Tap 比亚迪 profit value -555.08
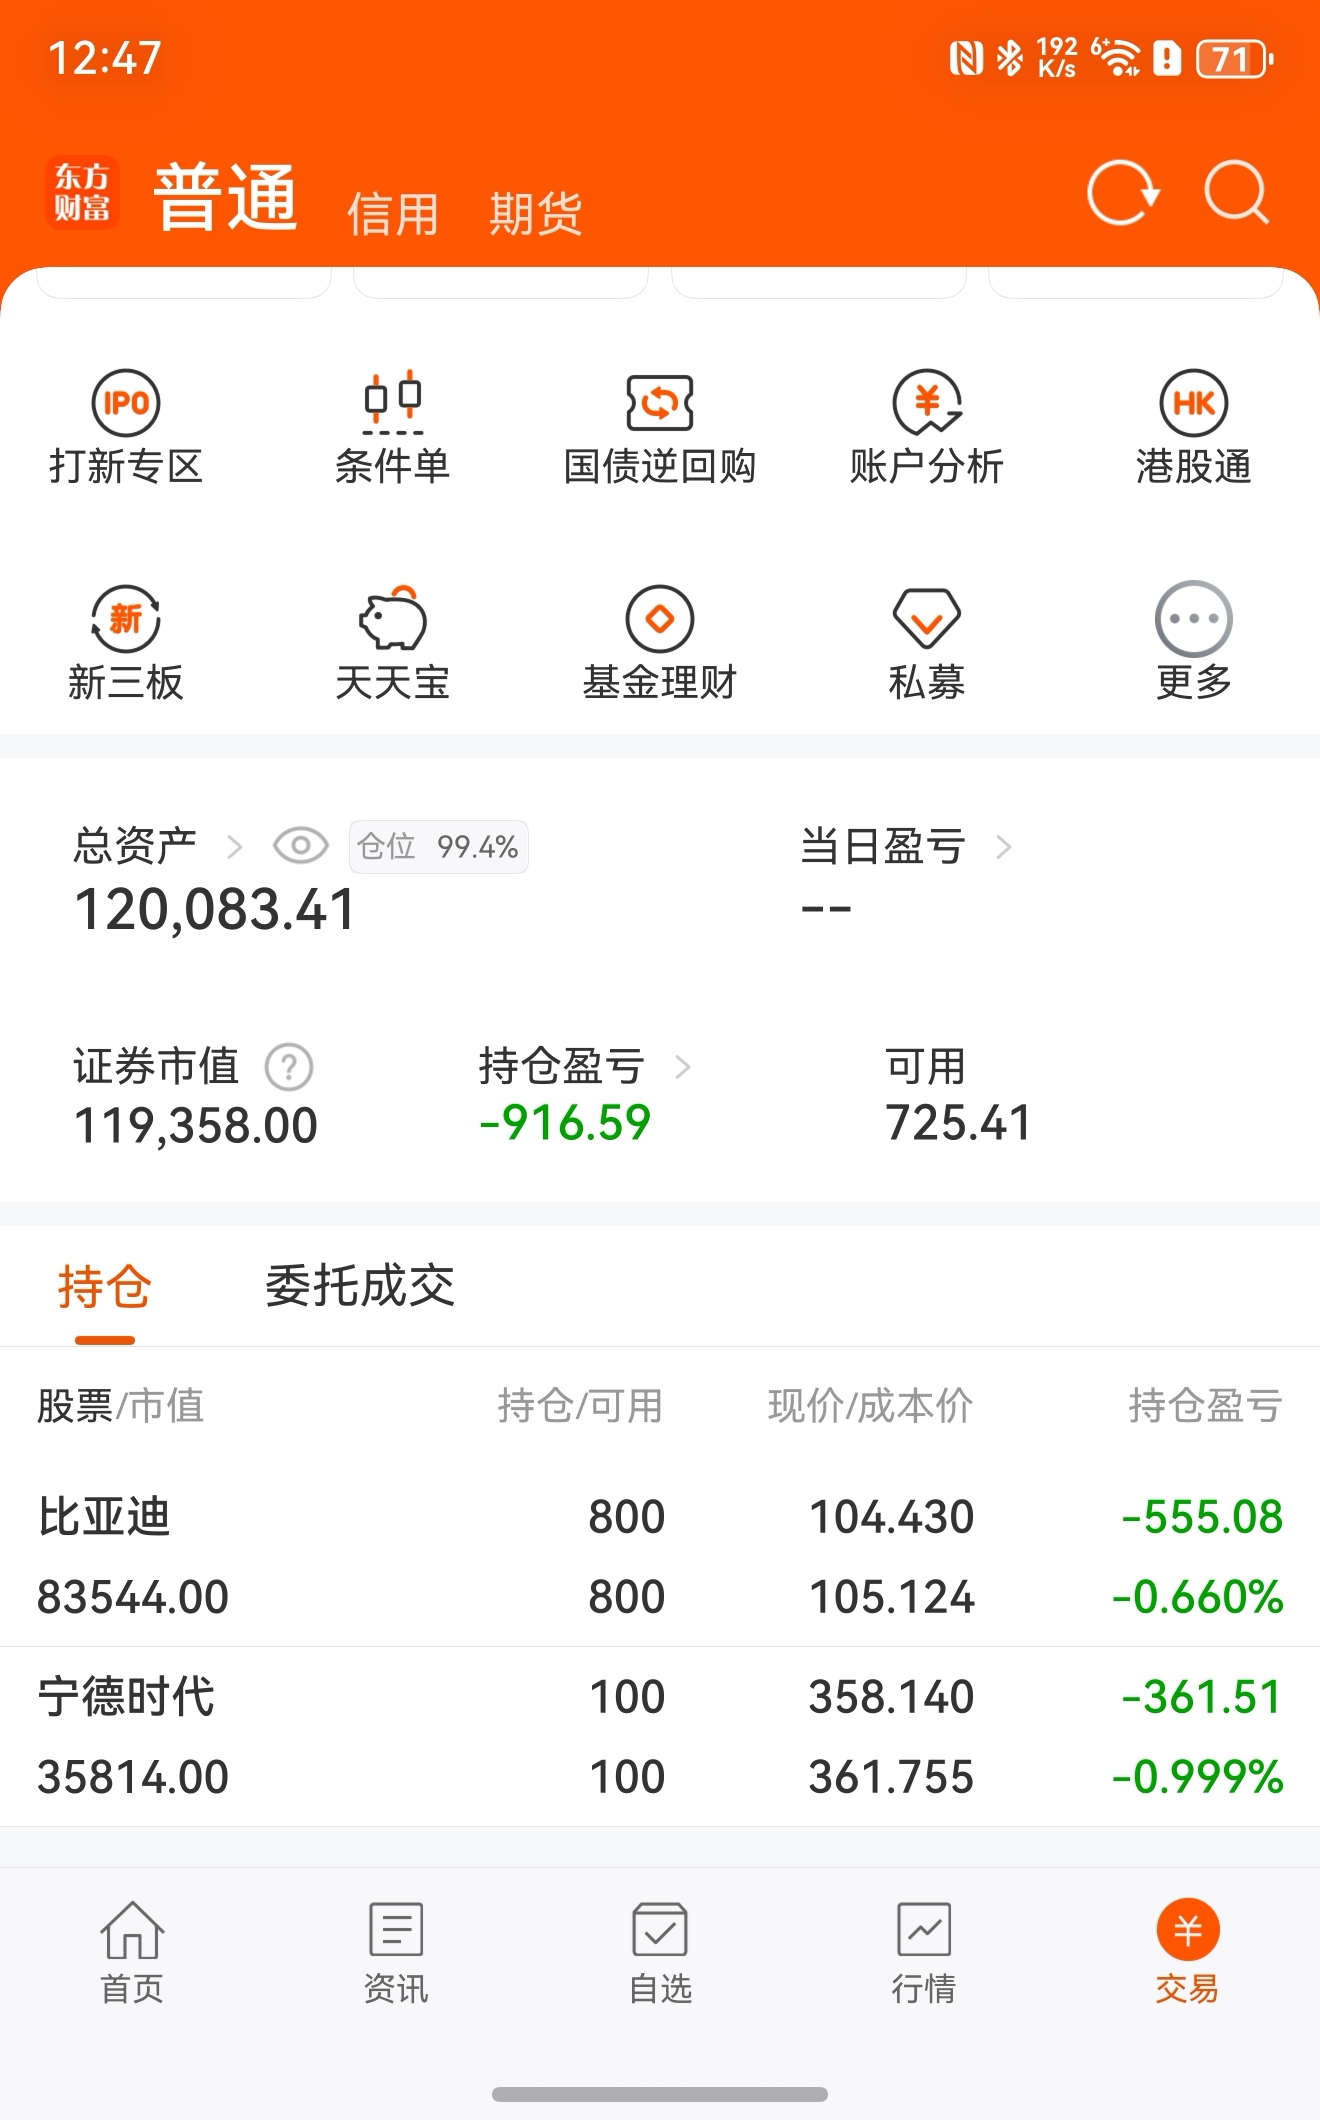1320x2120 pixels. click(1202, 1517)
